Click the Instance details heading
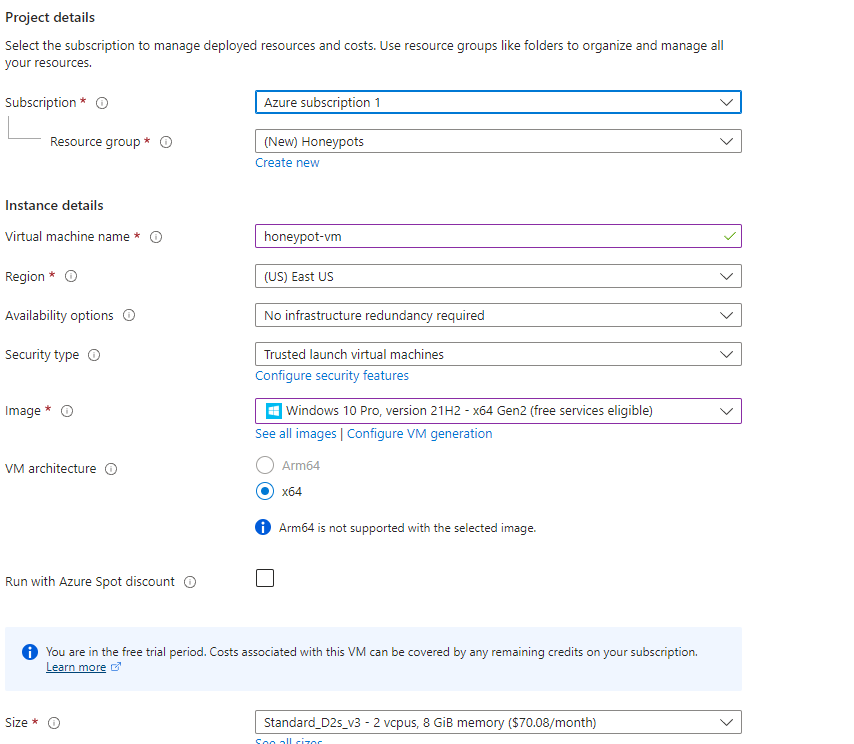This screenshot has width=854, height=744. (x=54, y=206)
